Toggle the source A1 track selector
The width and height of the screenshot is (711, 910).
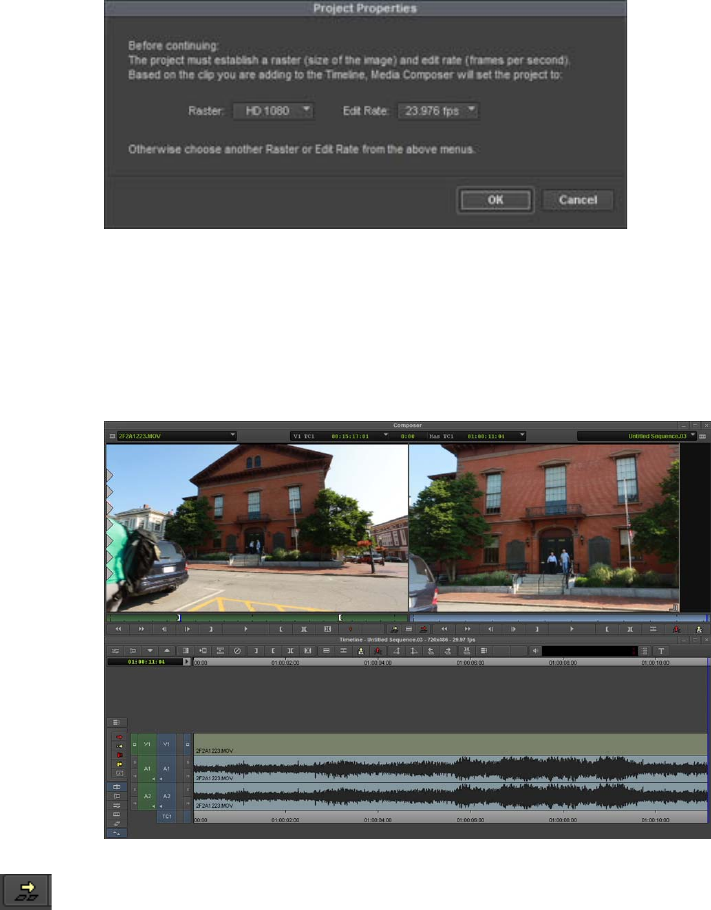point(147,769)
